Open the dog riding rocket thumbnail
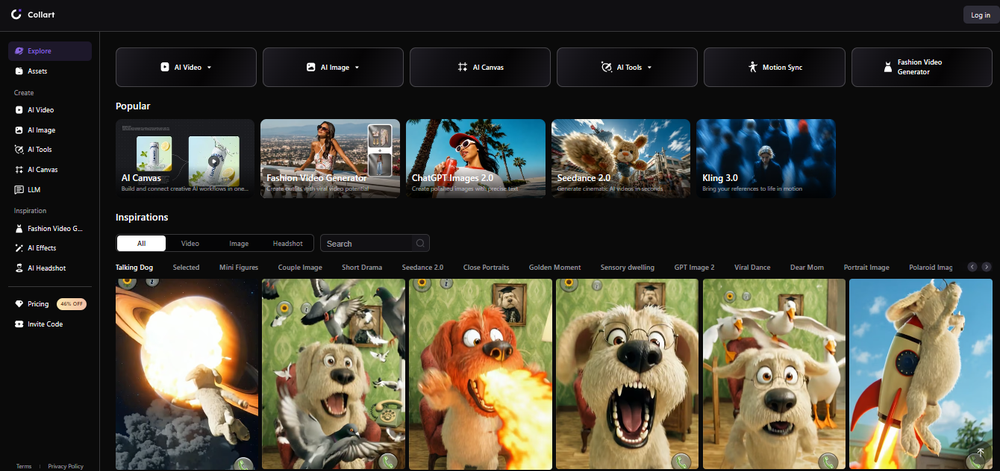 click(x=920, y=374)
